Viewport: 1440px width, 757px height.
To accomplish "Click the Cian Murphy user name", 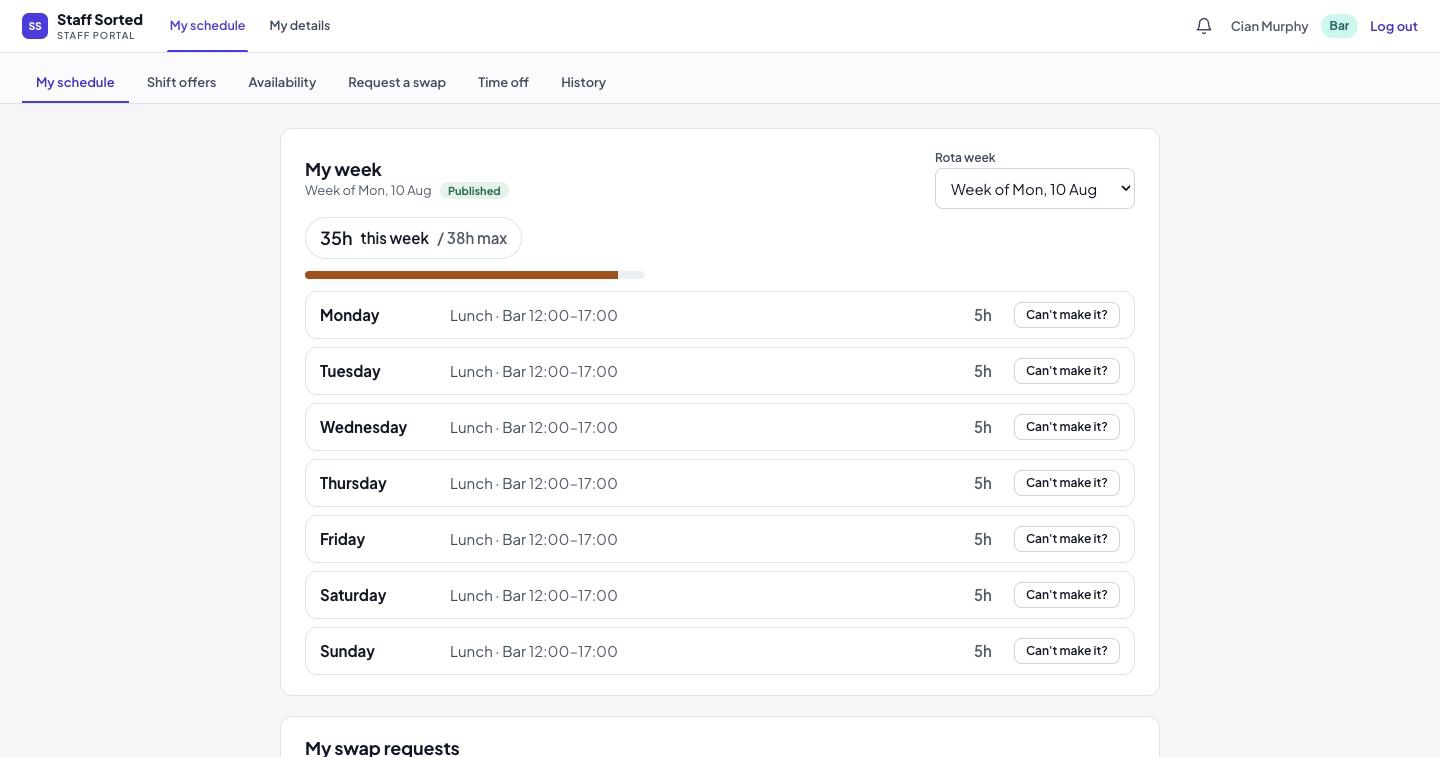I will click(x=1269, y=26).
